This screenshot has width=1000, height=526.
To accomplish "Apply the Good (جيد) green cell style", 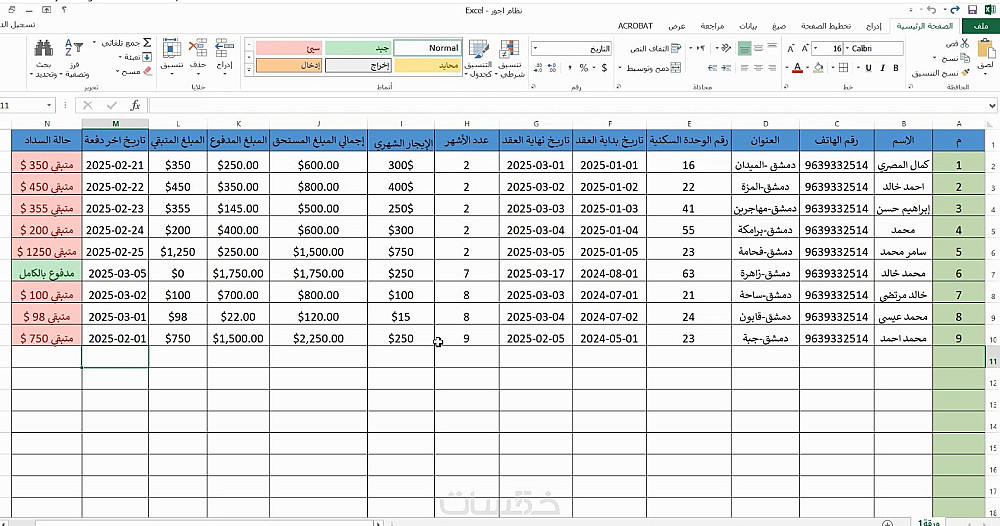I will (x=358, y=48).
